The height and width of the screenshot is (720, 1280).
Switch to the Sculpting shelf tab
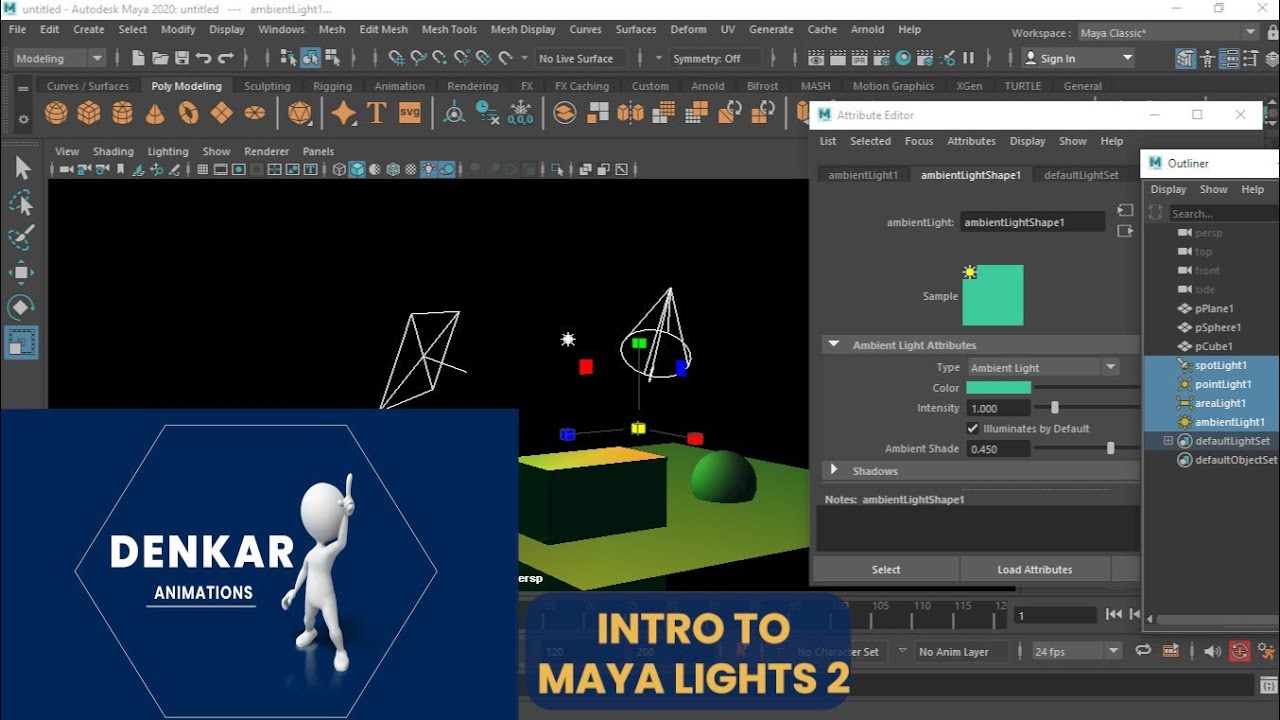pos(267,86)
